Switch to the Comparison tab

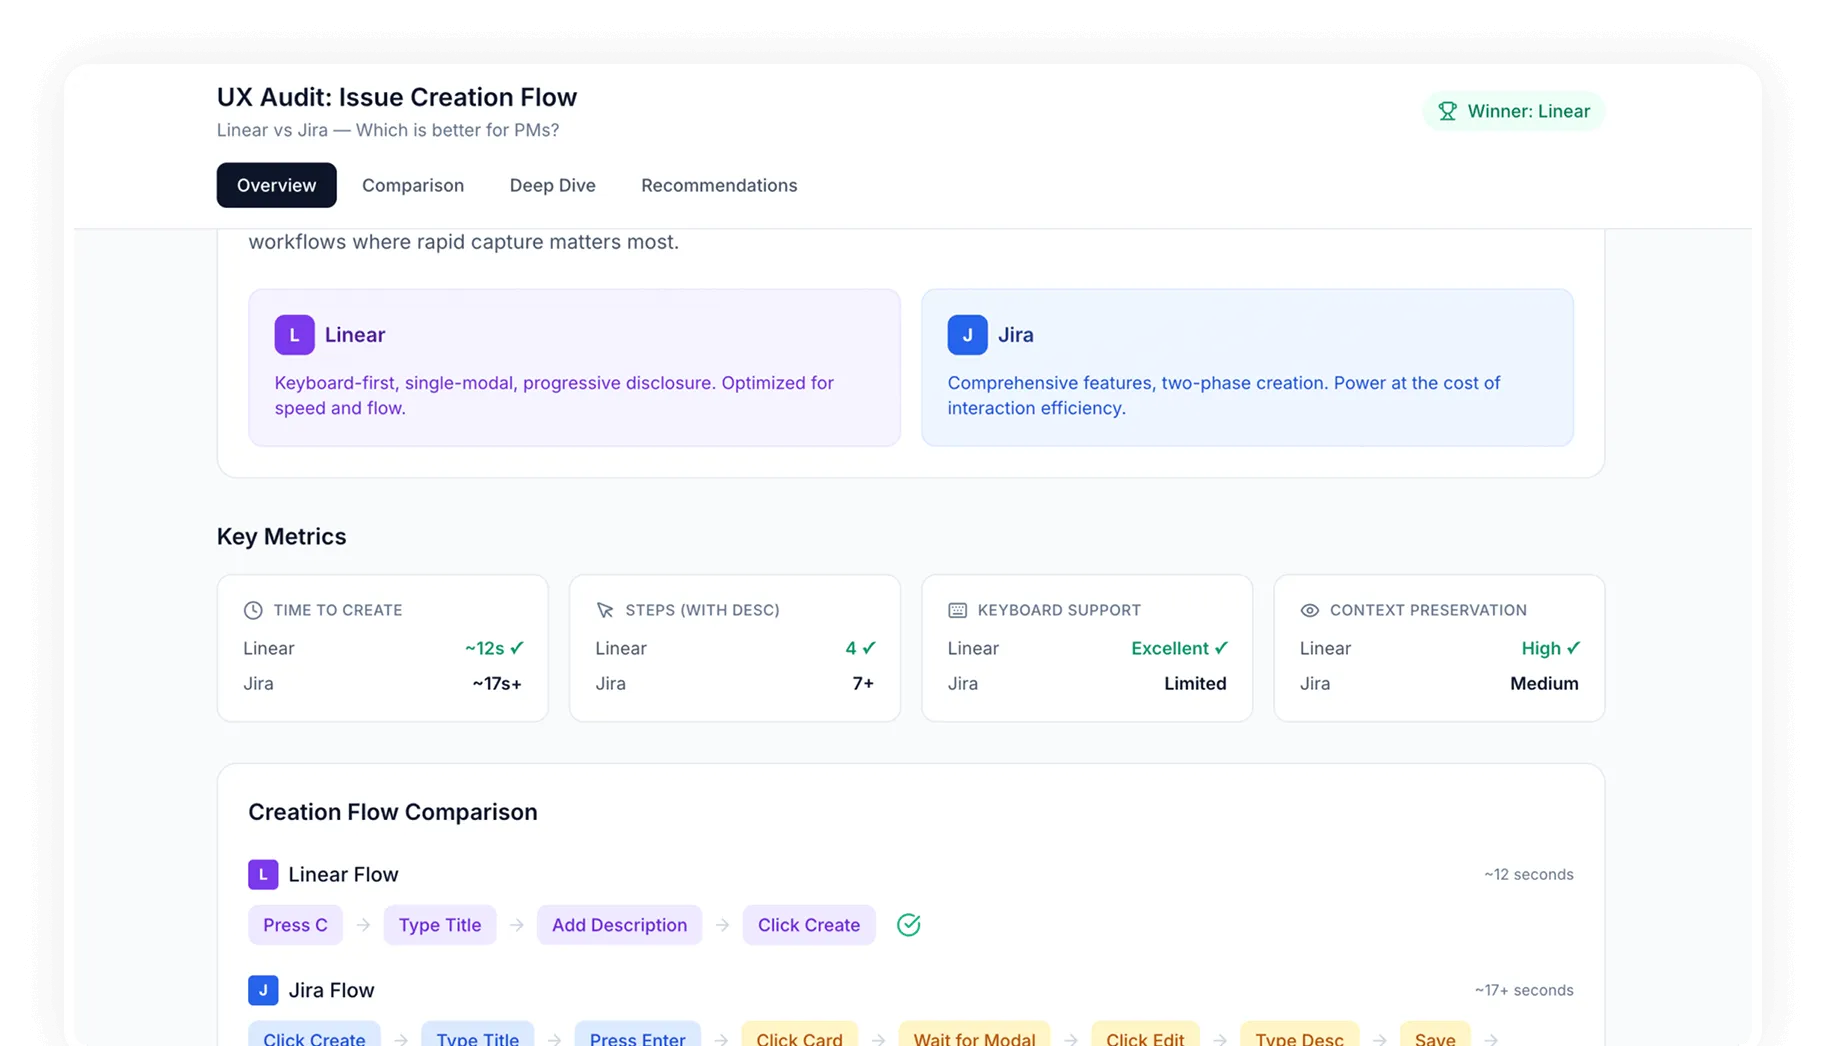(x=412, y=185)
